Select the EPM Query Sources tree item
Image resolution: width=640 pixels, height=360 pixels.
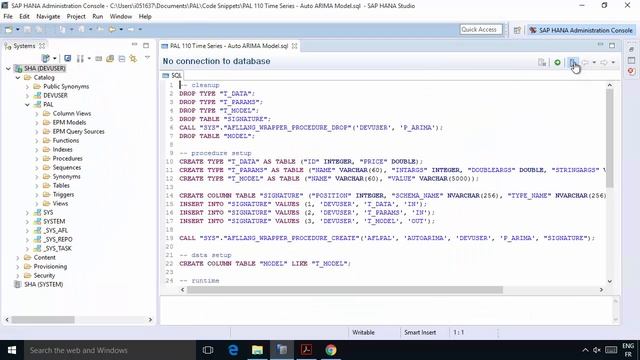(x=78, y=131)
